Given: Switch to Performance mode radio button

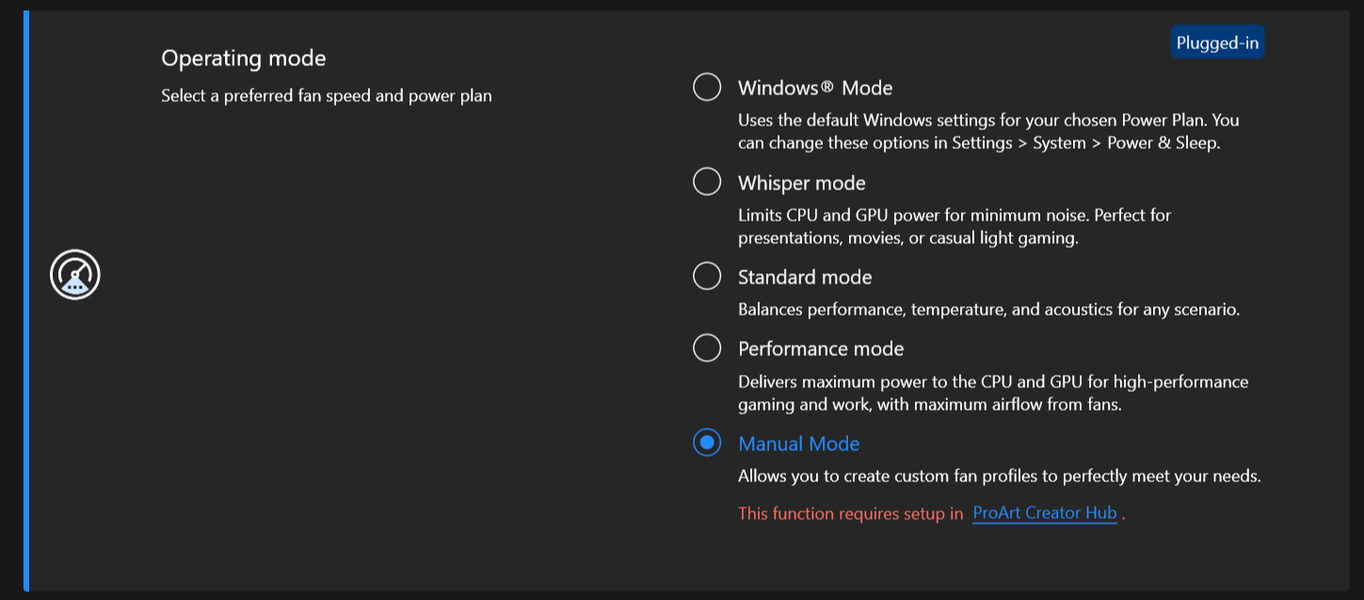Looking at the screenshot, I should tap(707, 348).
